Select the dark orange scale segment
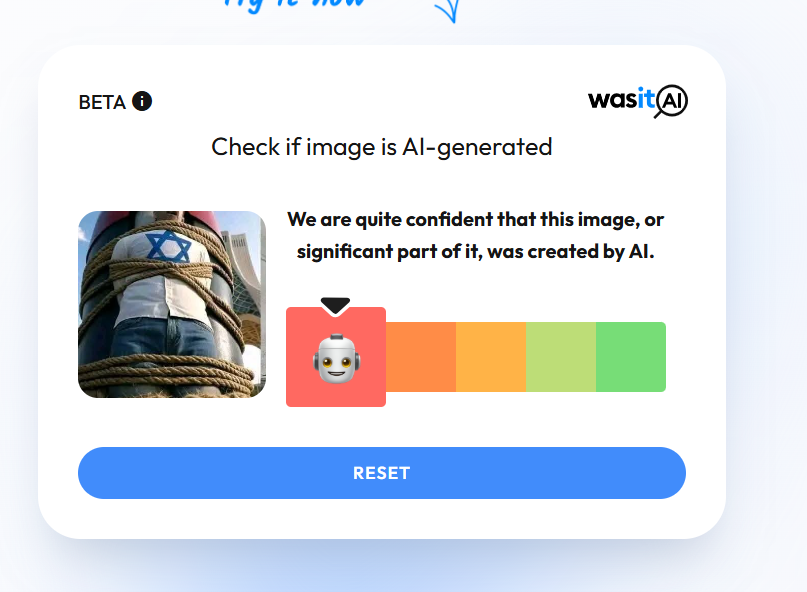 pos(421,357)
